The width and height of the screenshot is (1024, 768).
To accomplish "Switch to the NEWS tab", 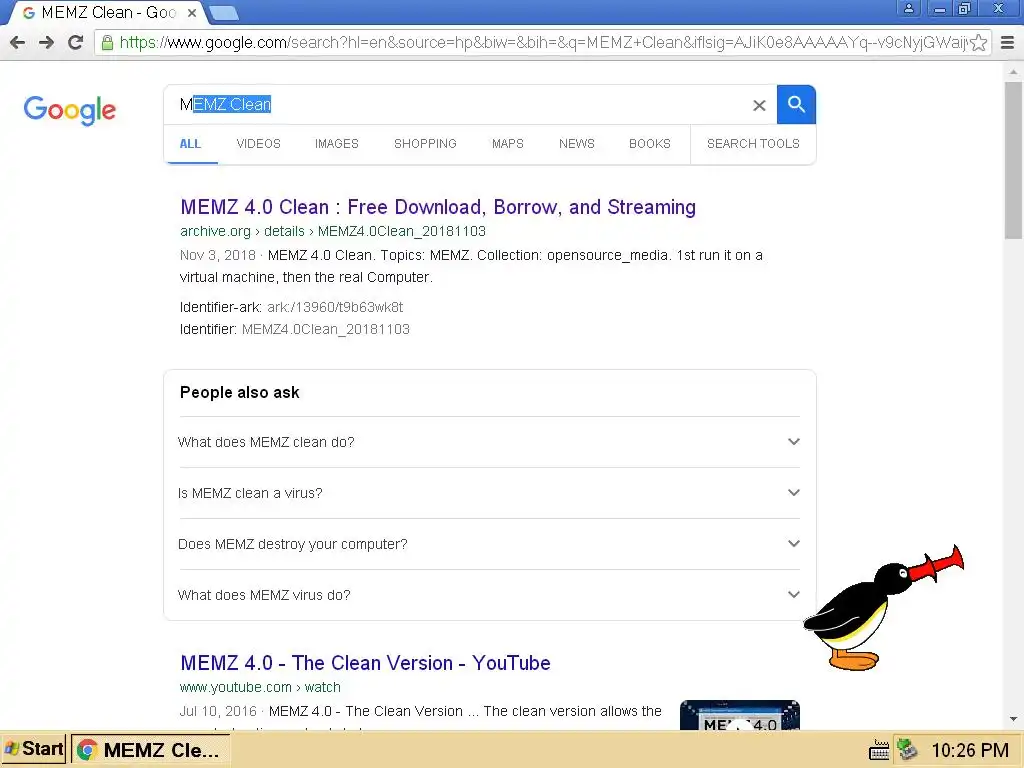I will pyautogui.click(x=577, y=144).
